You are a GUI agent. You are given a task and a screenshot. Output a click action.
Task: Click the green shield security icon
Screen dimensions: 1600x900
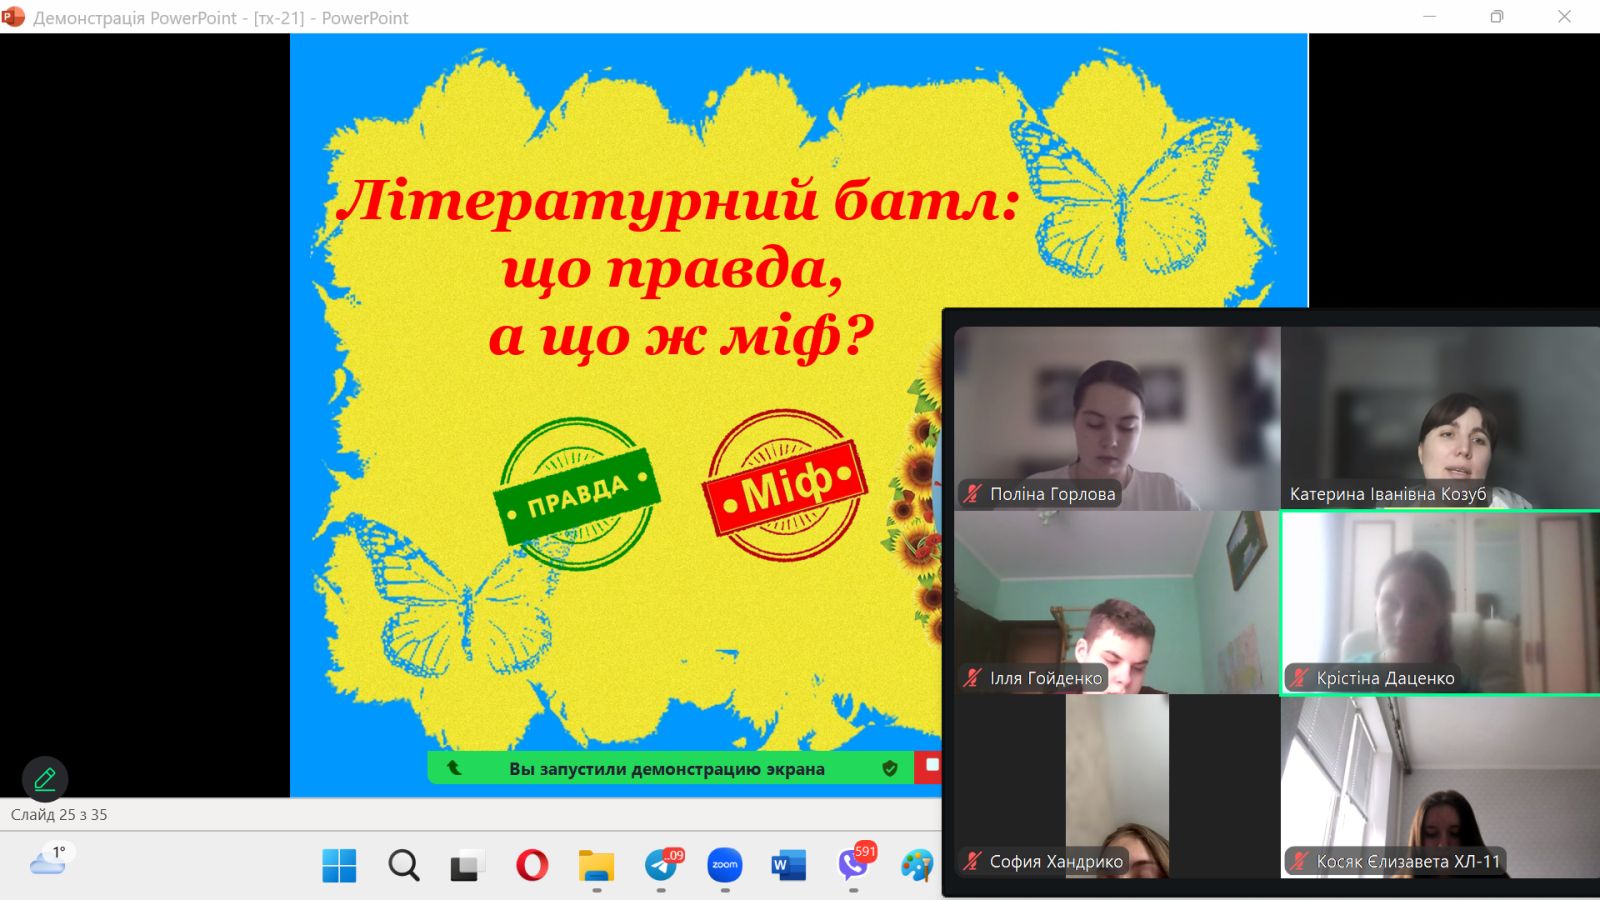click(890, 768)
